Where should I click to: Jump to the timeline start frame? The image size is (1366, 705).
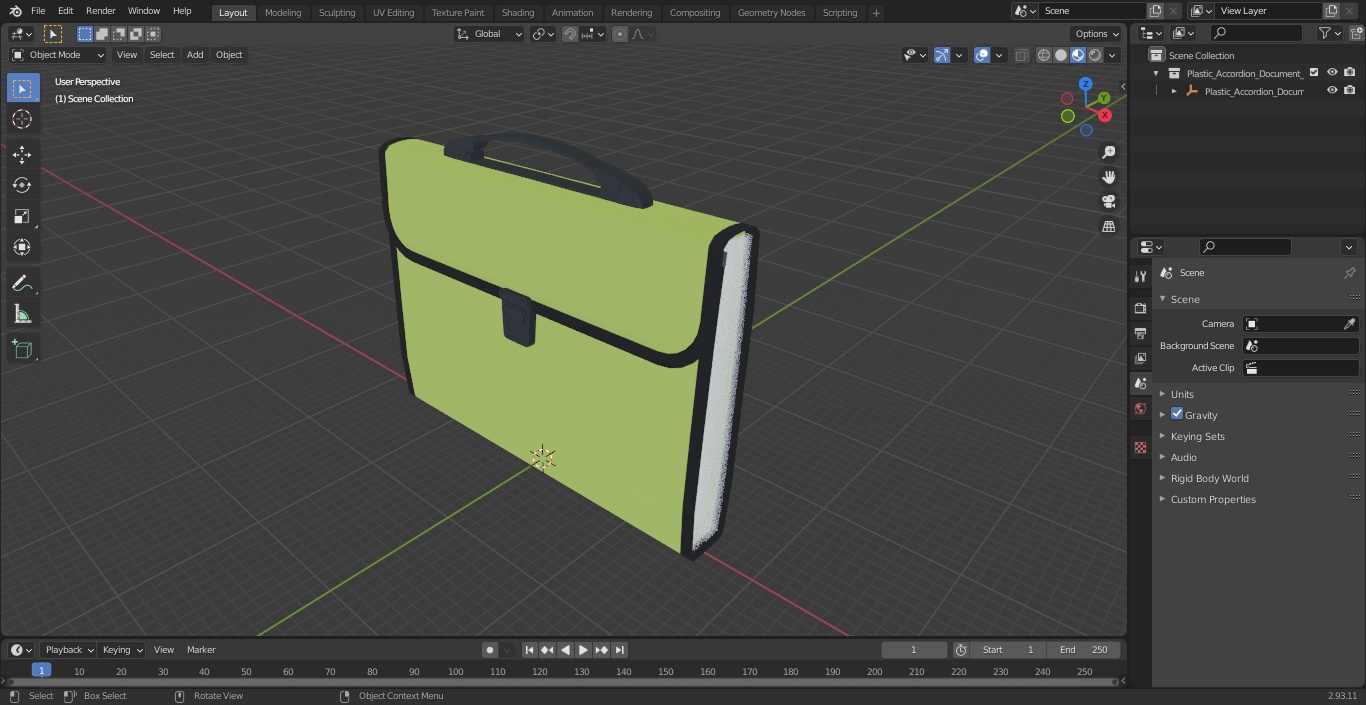(530, 650)
